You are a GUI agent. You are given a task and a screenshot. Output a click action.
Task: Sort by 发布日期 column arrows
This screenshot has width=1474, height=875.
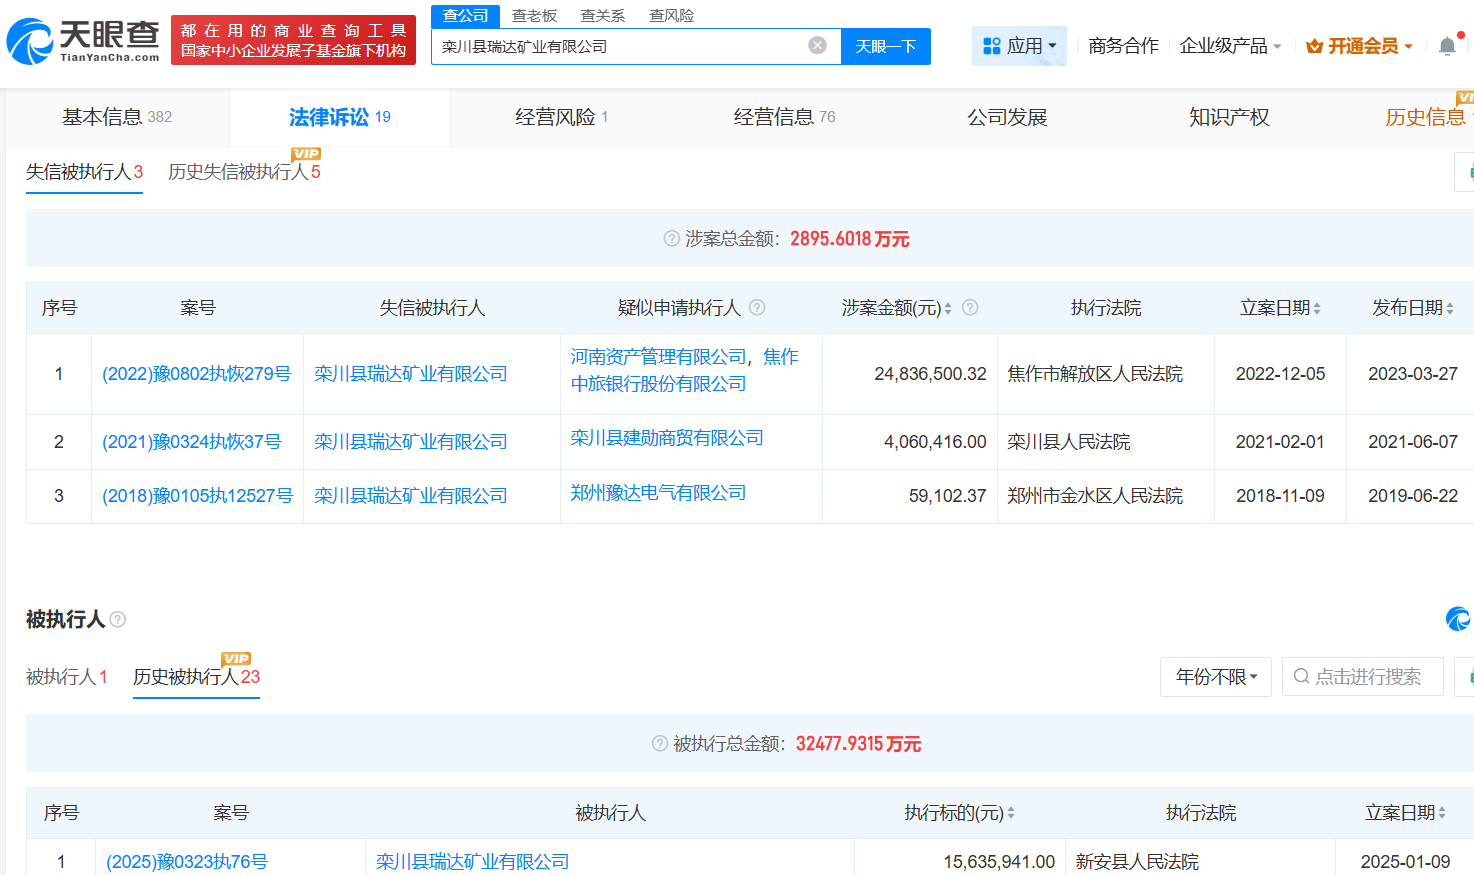coord(1450,309)
